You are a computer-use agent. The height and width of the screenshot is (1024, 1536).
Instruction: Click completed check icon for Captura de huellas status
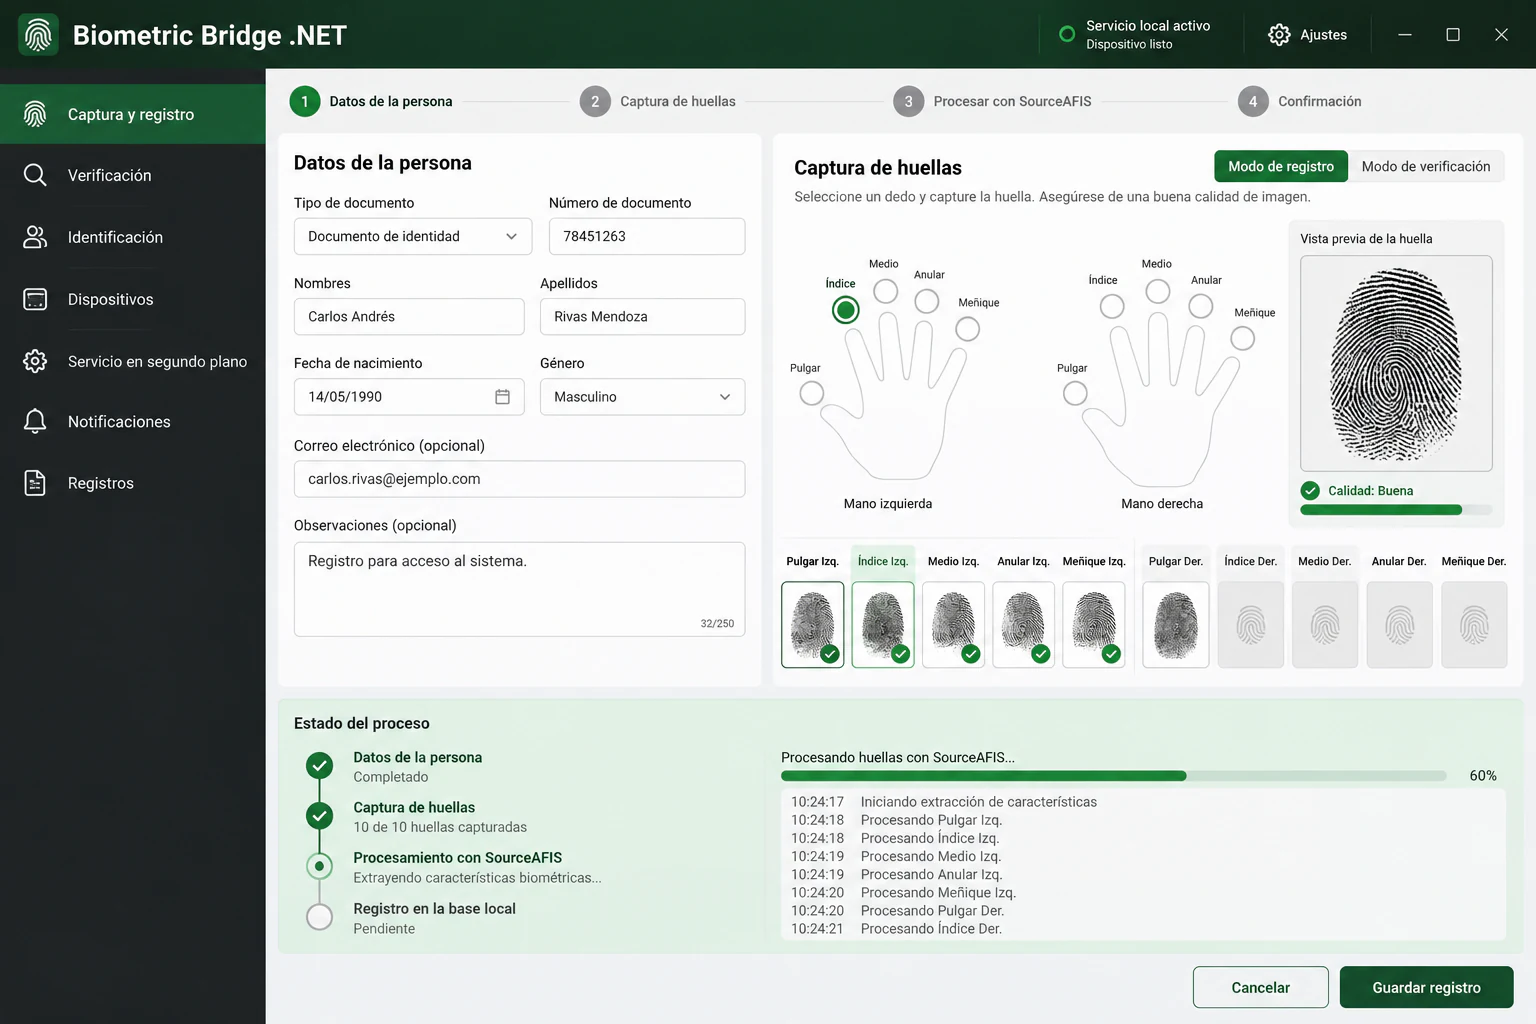pyautogui.click(x=319, y=816)
